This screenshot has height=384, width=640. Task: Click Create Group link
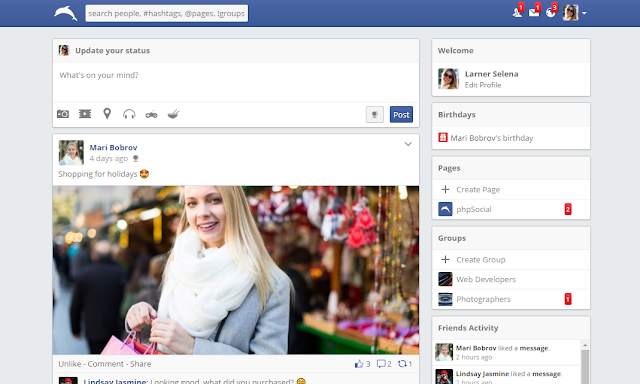(481, 260)
